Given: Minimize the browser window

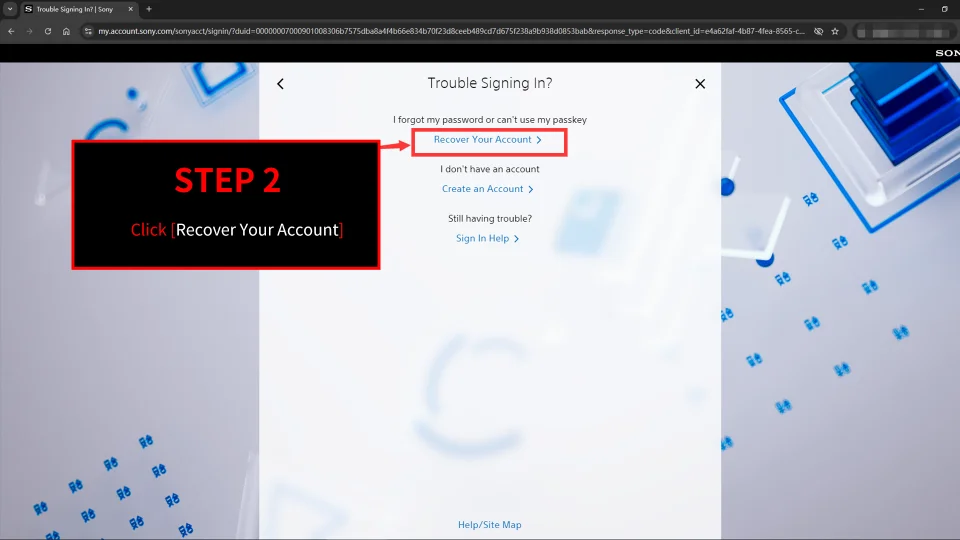Looking at the screenshot, I should tap(917, 9).
